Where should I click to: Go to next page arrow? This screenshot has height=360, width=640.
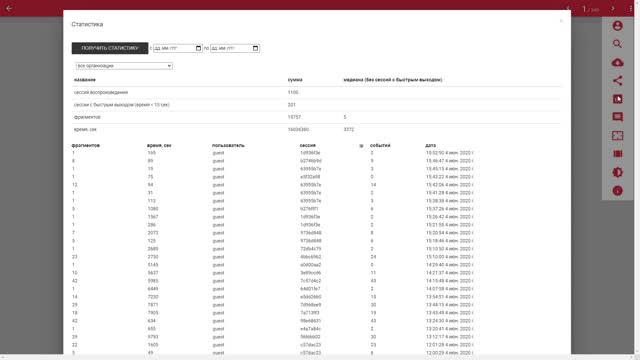pyautogui.click(x=613, y=8)
